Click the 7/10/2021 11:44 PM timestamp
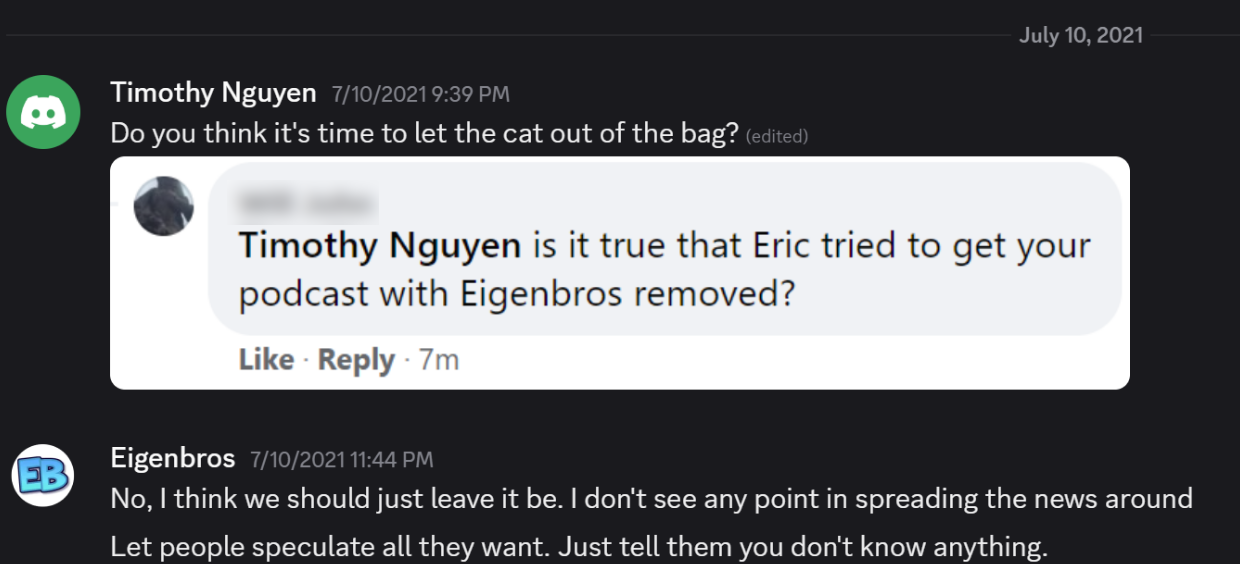 coord(341,460)
